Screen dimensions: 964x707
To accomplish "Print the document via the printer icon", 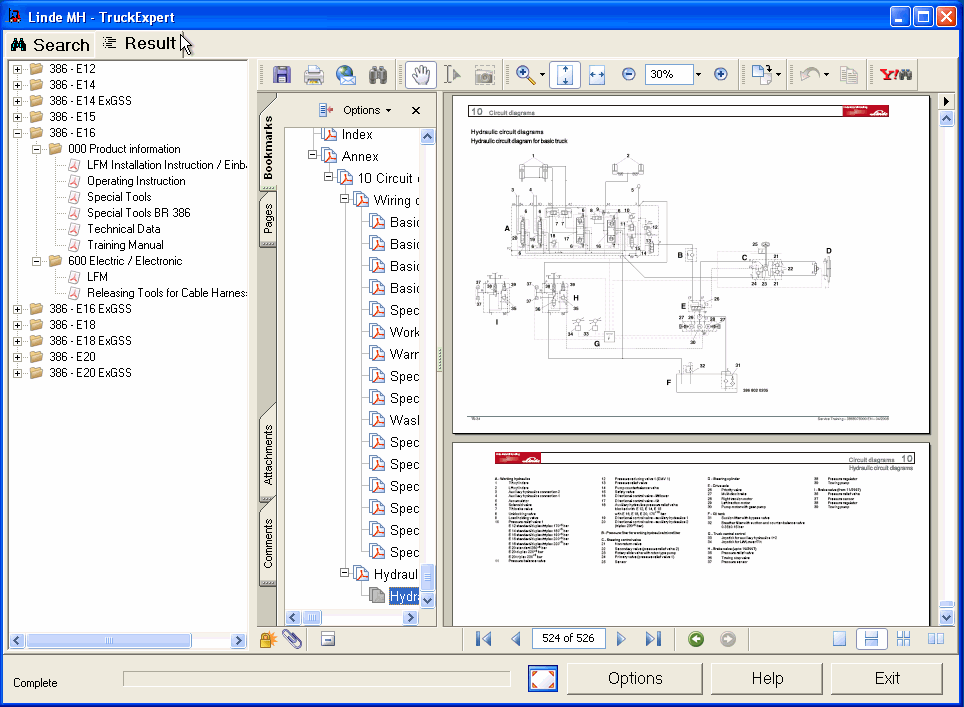I will click(x=314, y=75).
